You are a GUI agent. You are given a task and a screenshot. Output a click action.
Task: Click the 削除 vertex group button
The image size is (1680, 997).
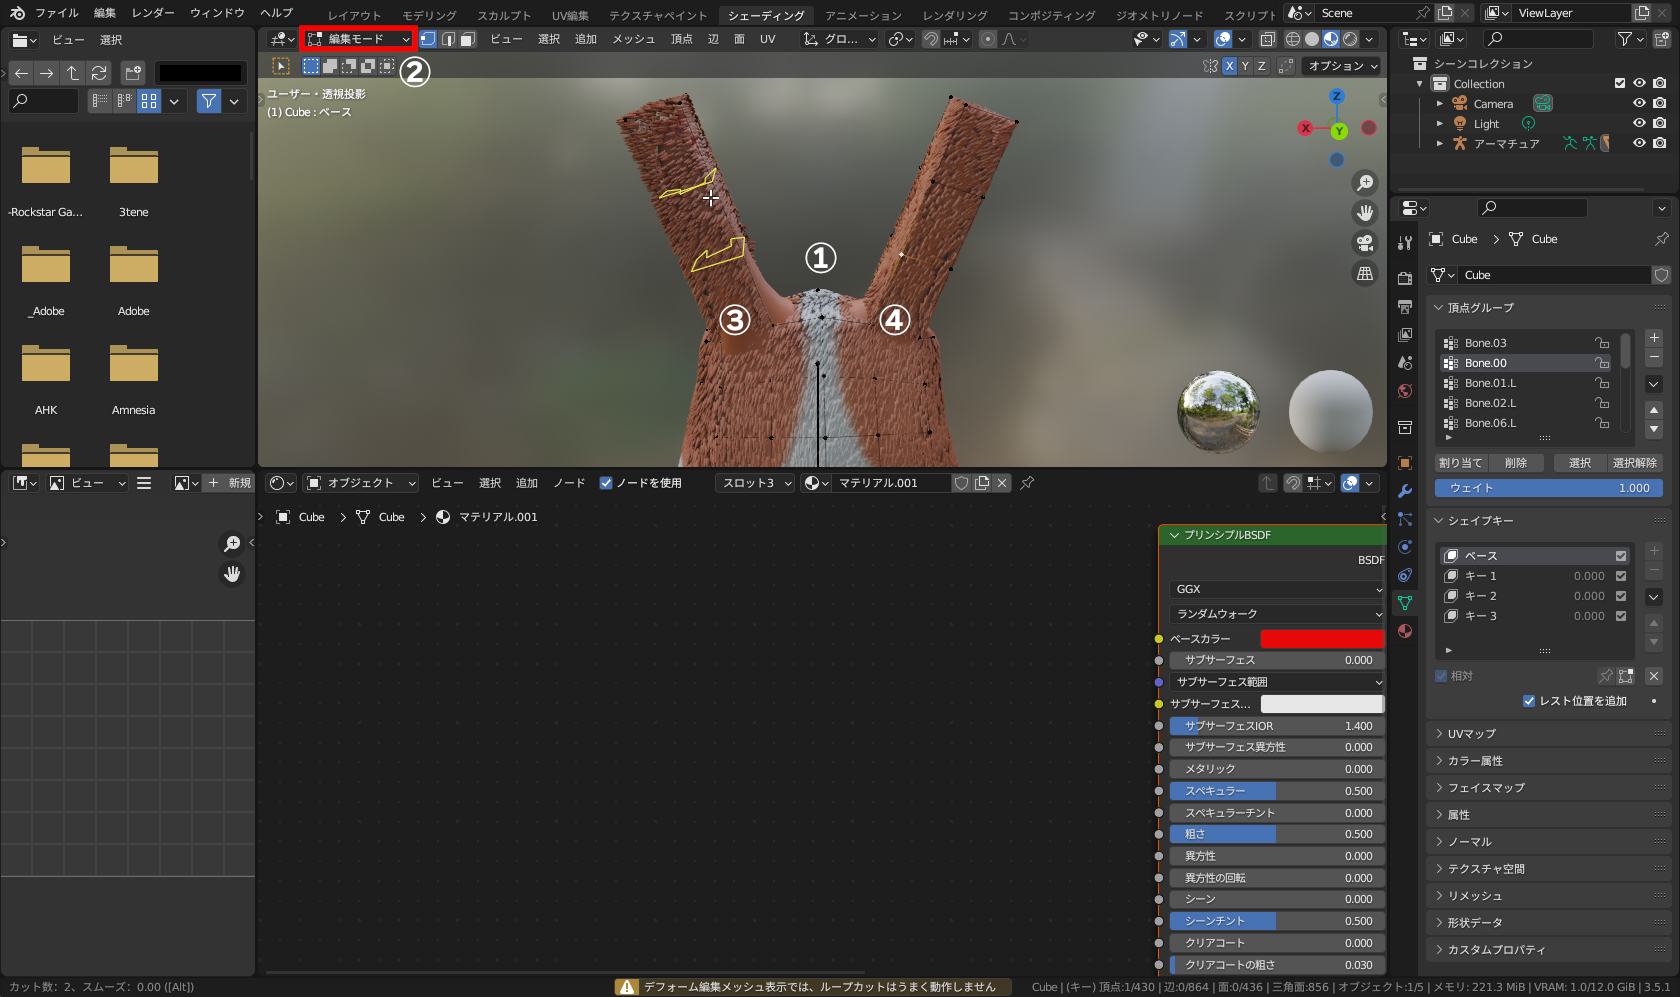coord(1516,463)
